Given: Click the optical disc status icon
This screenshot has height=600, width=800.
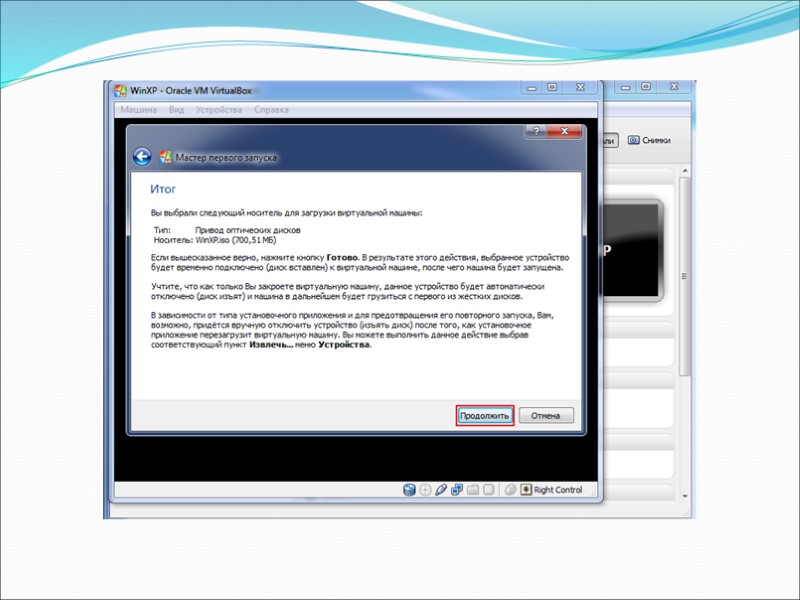Looking at the screenshot, I should click(x=425, y=490).
